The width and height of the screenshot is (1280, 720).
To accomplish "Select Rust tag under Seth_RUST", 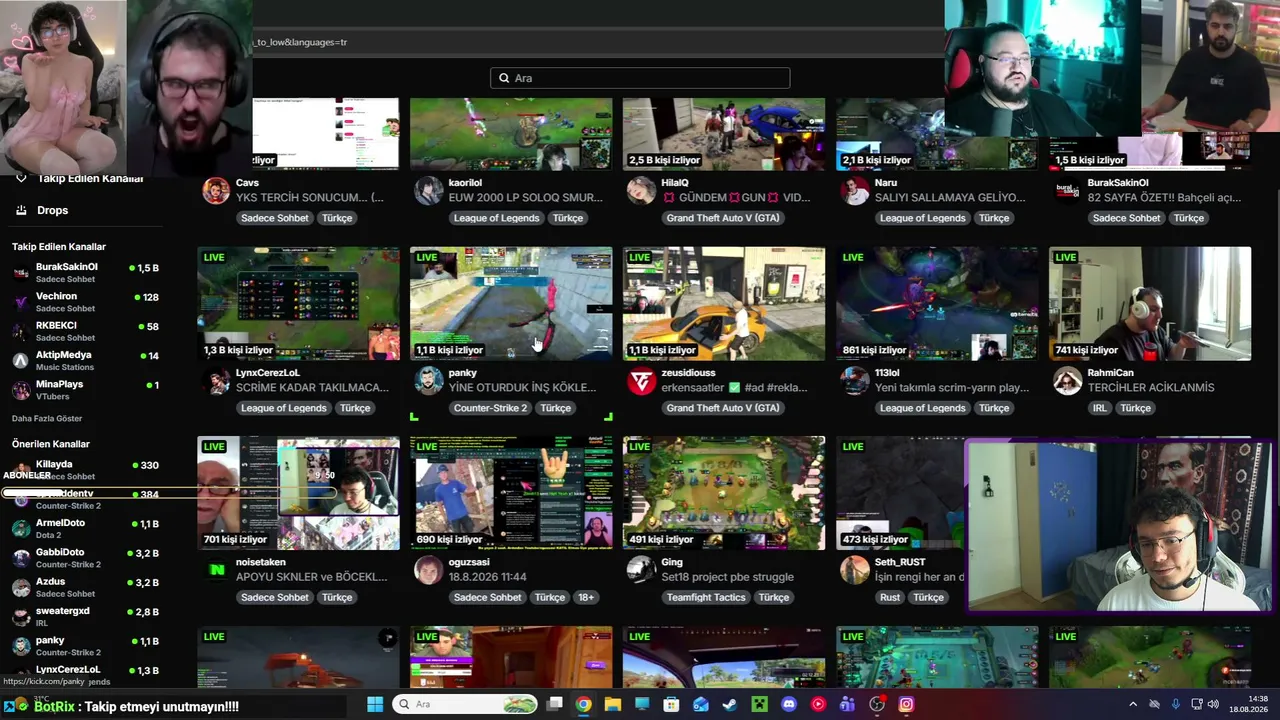I will coord(890,597).
